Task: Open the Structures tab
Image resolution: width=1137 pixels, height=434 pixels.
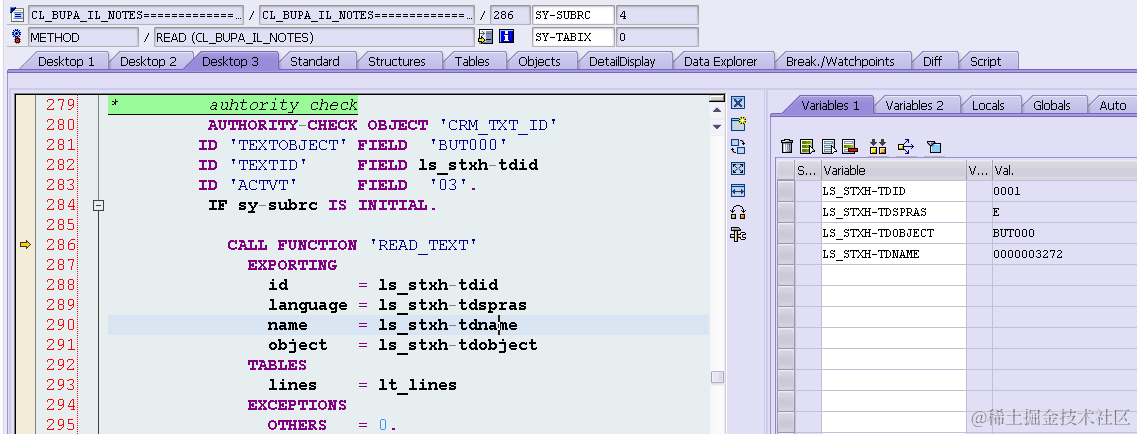Action: click(397, 62)
